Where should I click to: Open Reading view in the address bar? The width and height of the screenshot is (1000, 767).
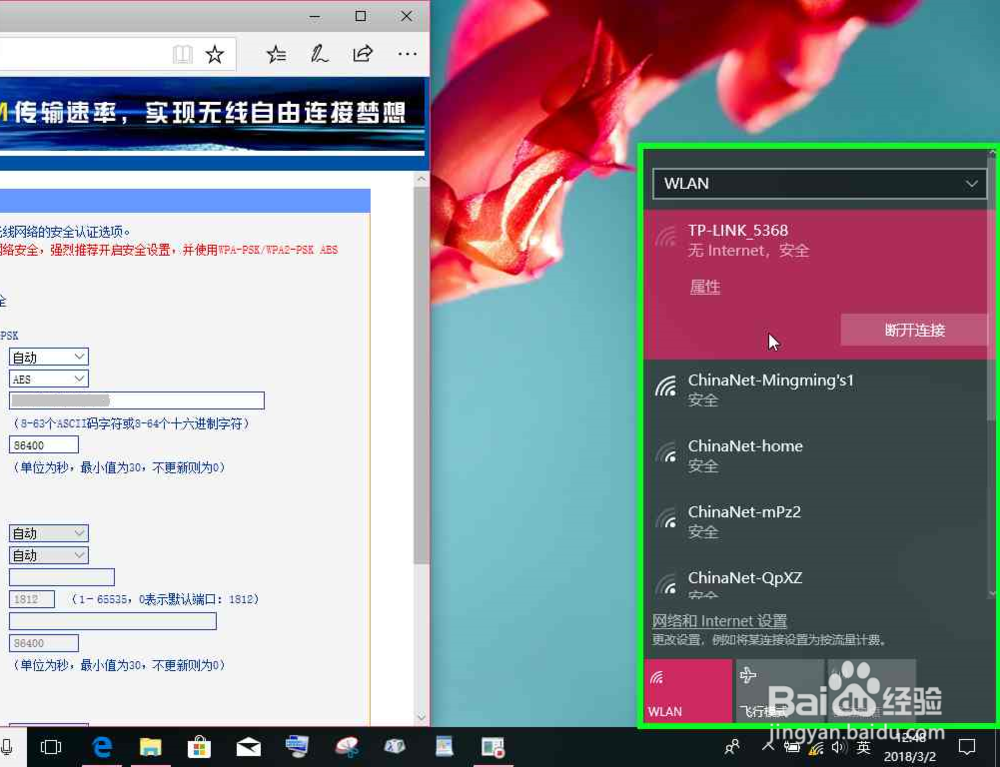click(185, 55)
